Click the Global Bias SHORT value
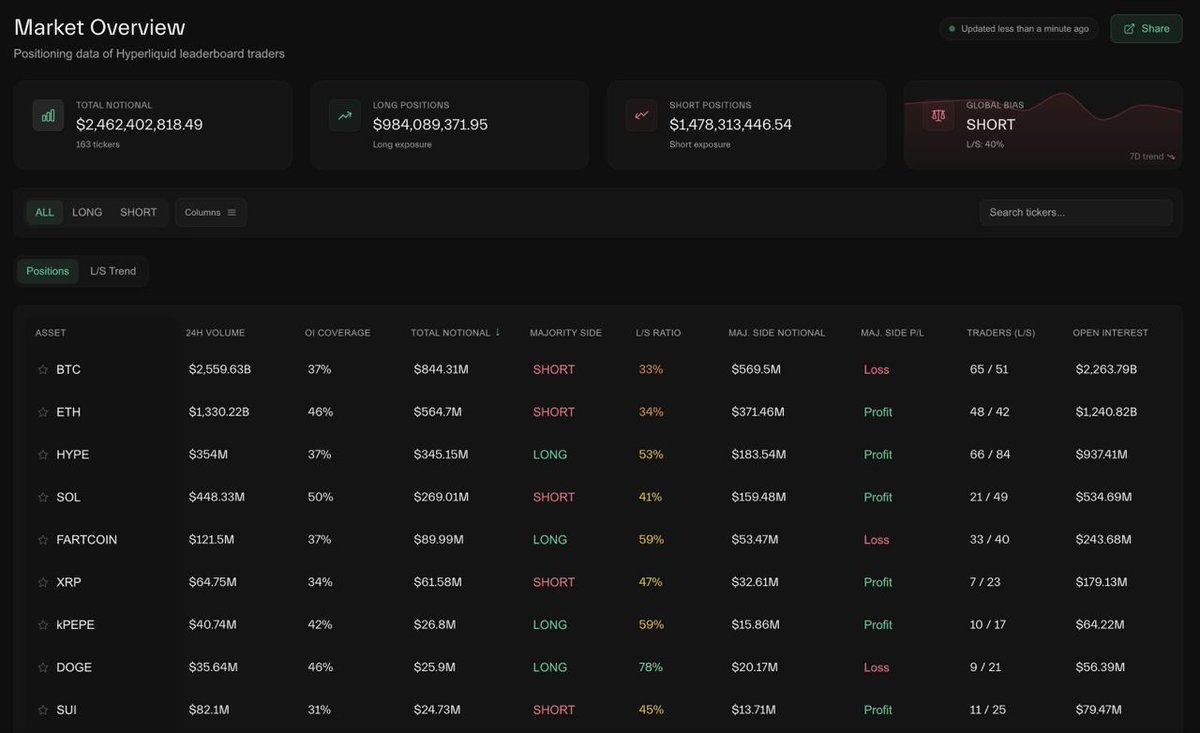Viewport: 1200px width, 733px height. tap(990, 125)
